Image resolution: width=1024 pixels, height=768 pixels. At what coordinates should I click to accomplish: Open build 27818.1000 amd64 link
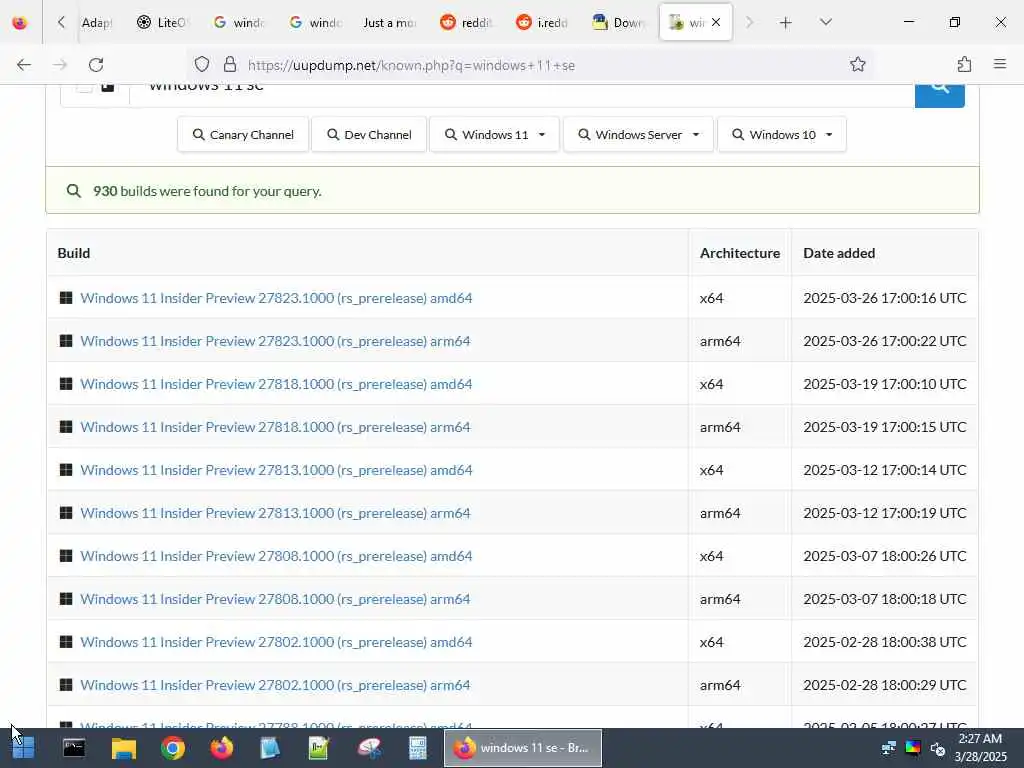pos(276,384)
